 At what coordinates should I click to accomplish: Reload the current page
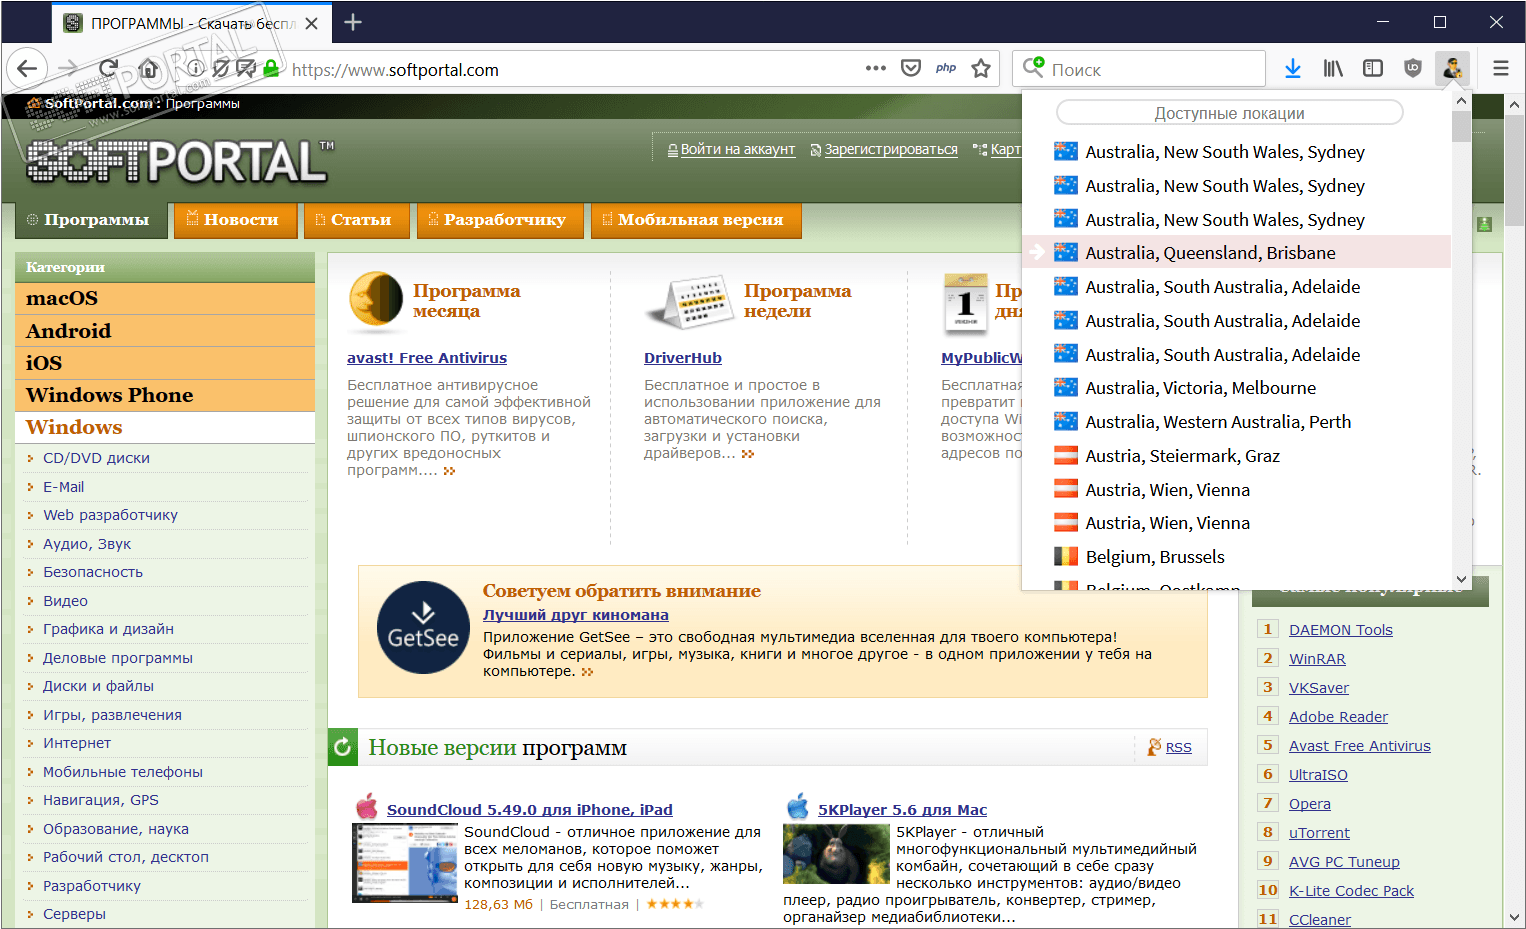(x=108, y=69)
